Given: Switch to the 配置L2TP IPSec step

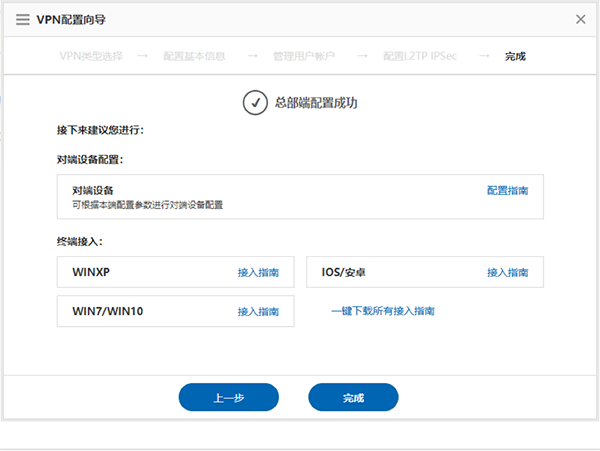Looking at the screenshot, I should point(420,56).
